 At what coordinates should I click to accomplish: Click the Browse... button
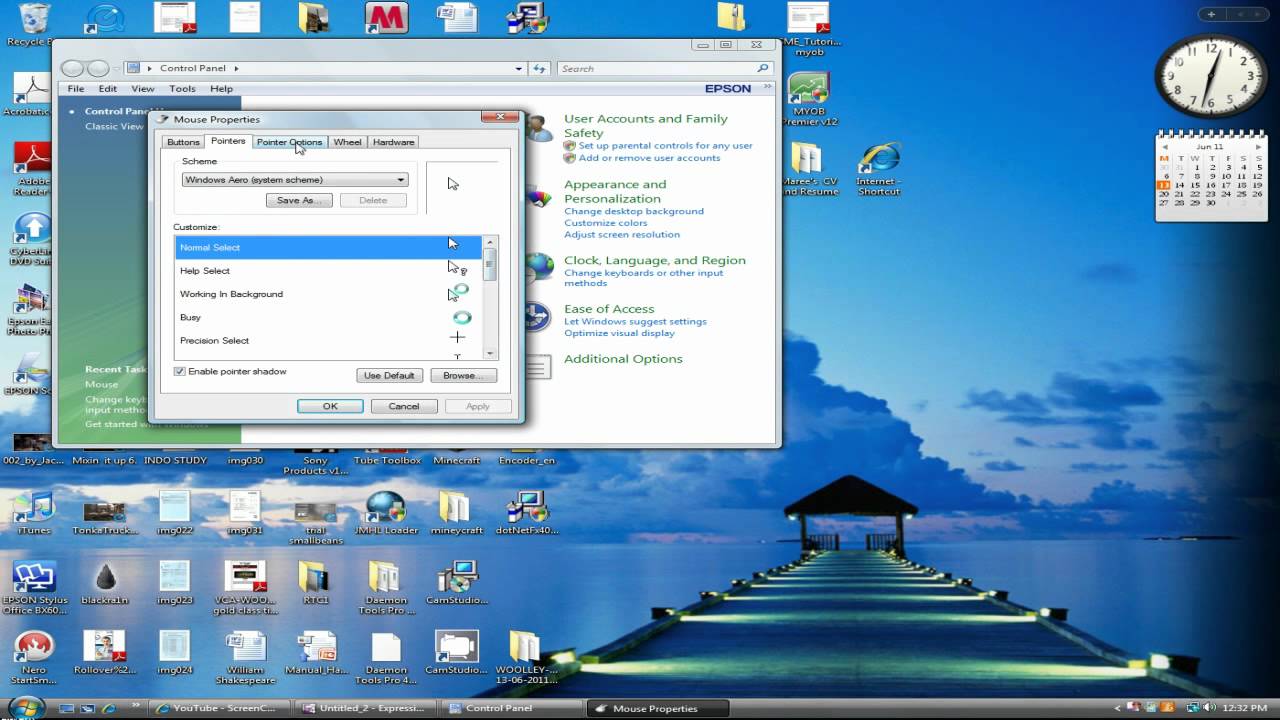pos(463,375)
